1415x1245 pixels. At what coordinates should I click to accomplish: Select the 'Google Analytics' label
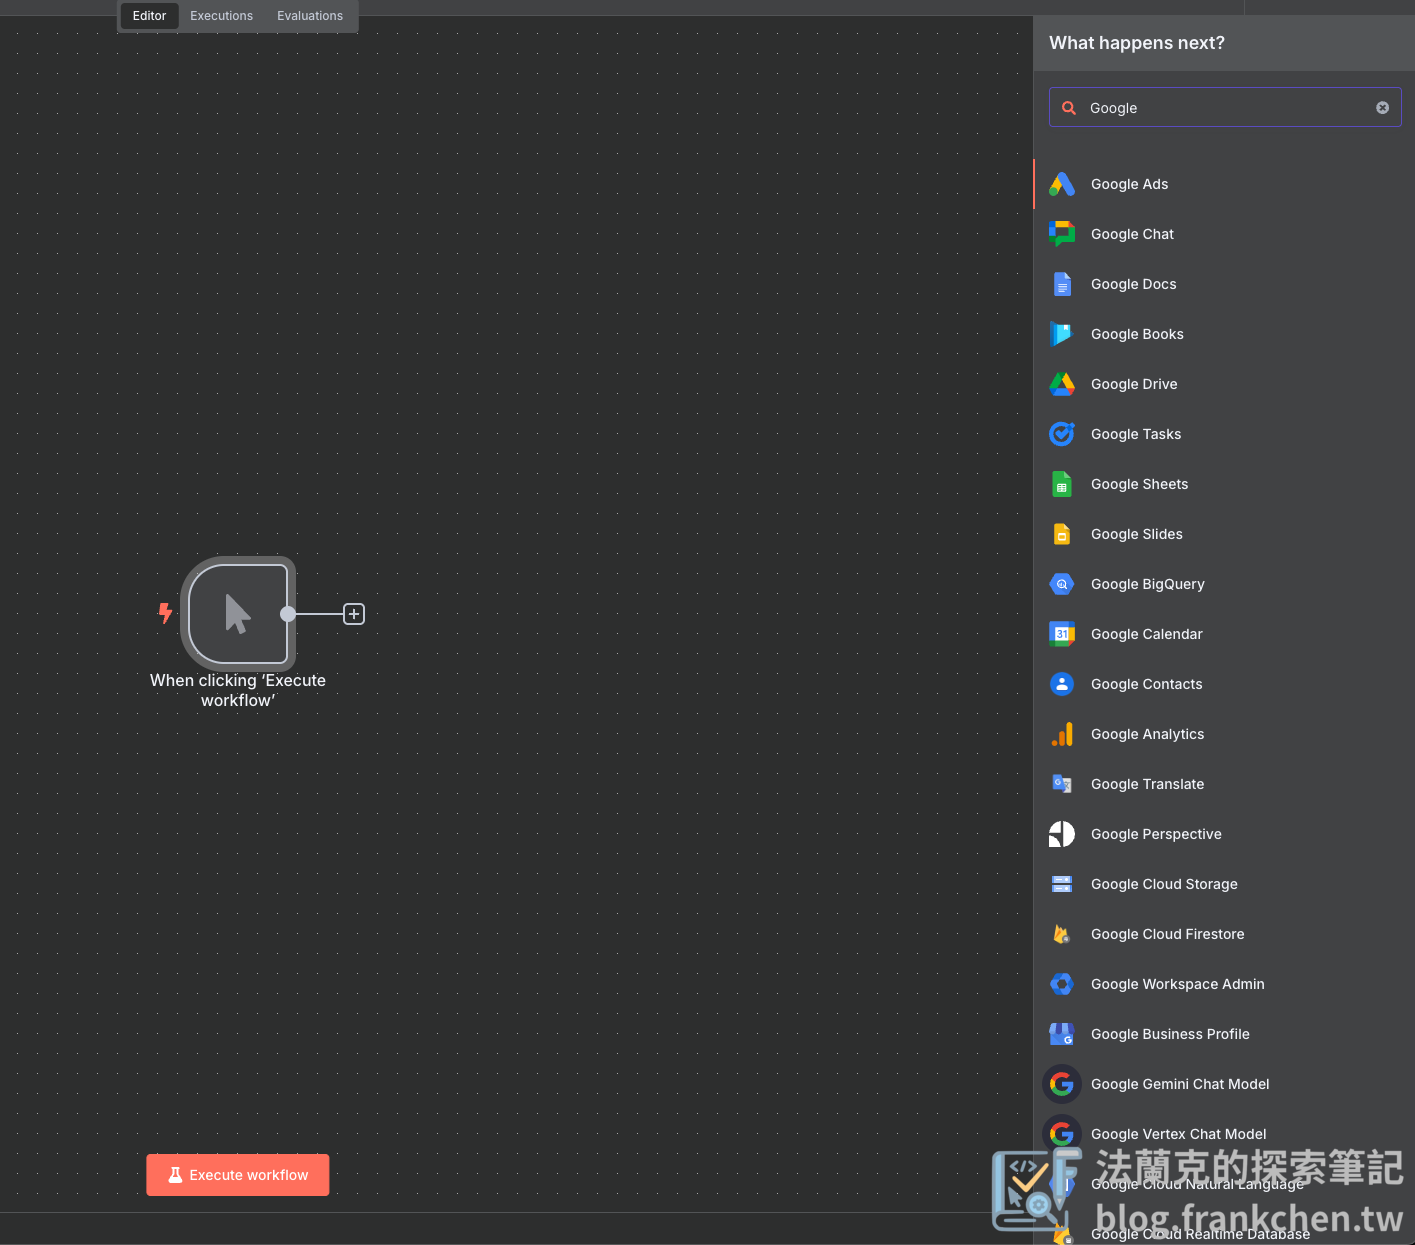click(x=1148, y=734)
